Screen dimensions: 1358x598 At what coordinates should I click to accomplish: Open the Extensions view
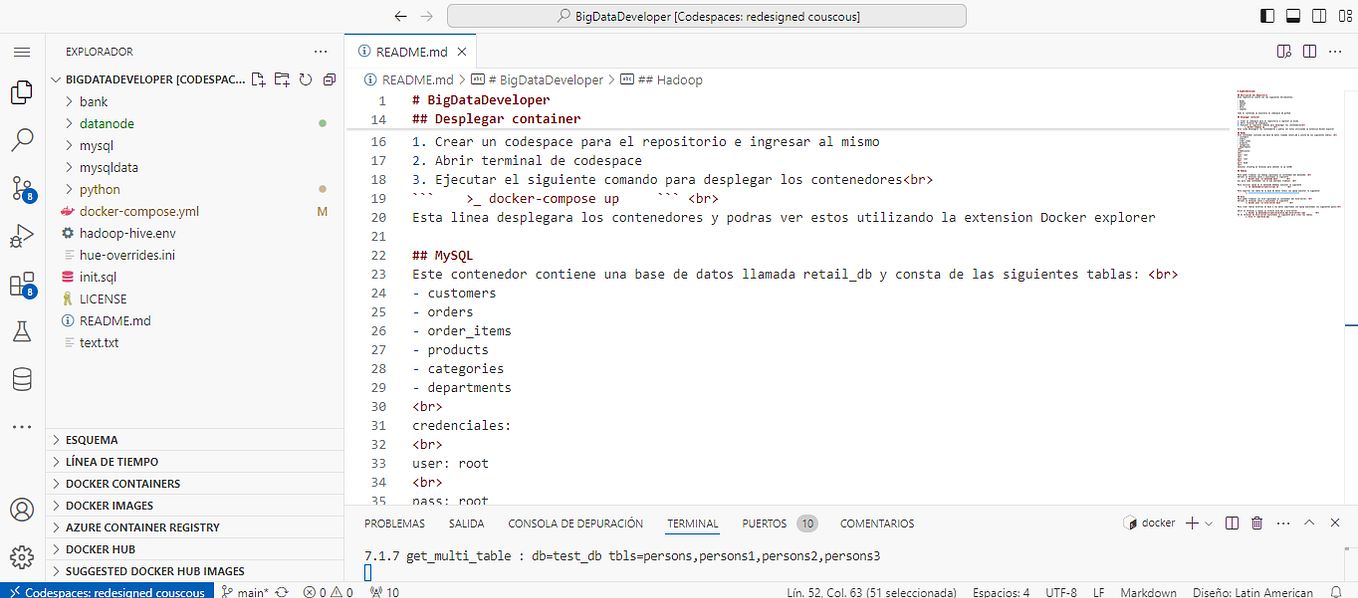click(22, 283)
